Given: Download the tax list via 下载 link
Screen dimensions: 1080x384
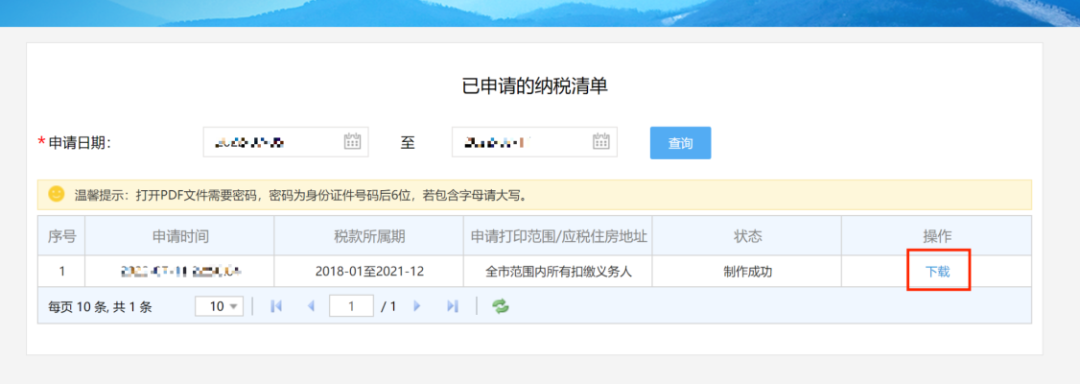Looking at the screenshot, I should point(937,272).
